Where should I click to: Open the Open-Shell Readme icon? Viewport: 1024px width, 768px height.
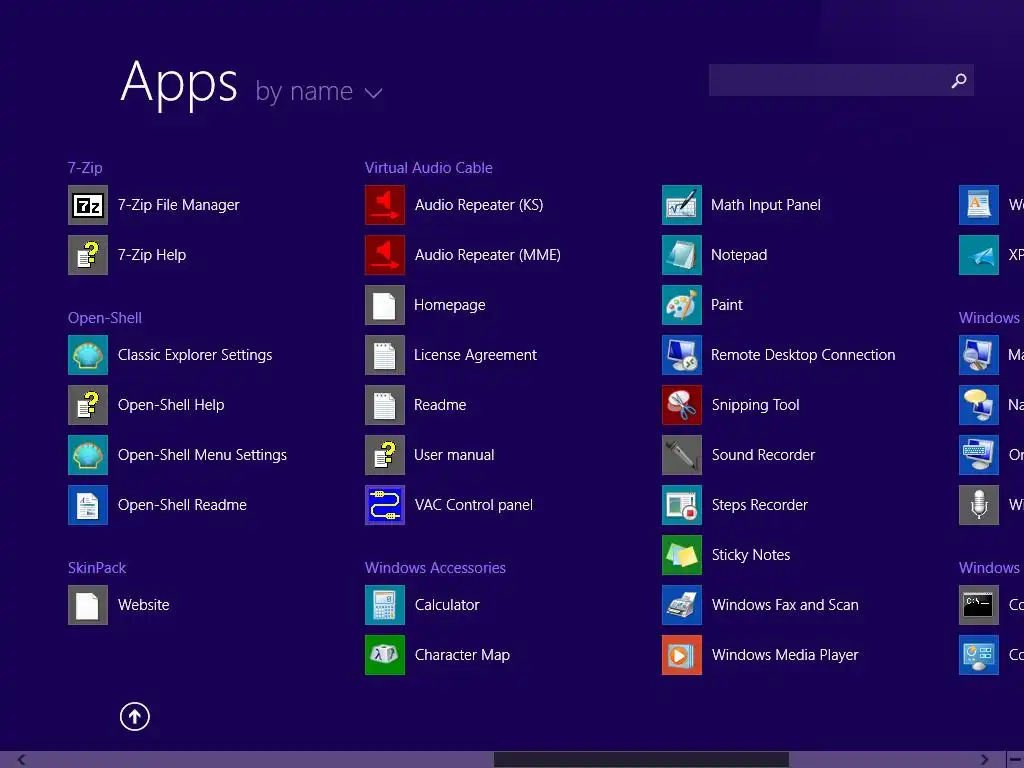[88, 505]
